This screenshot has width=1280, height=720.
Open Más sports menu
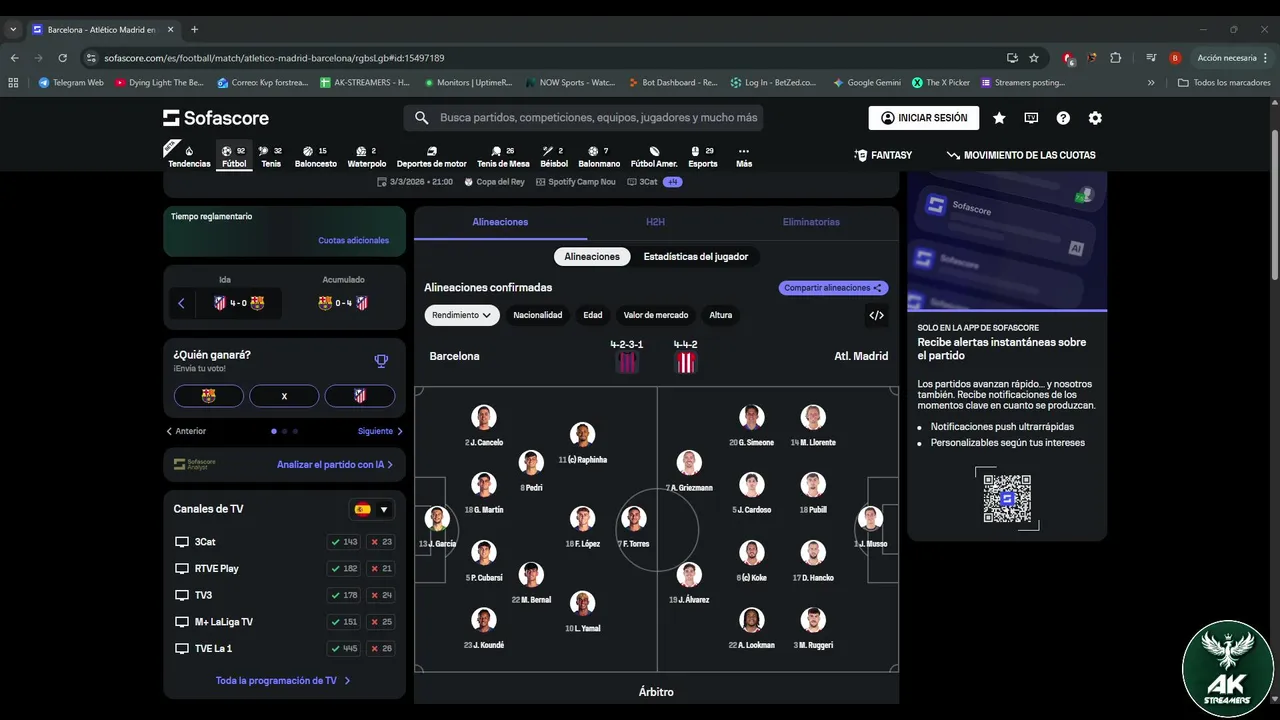click(x=744, y=157)
